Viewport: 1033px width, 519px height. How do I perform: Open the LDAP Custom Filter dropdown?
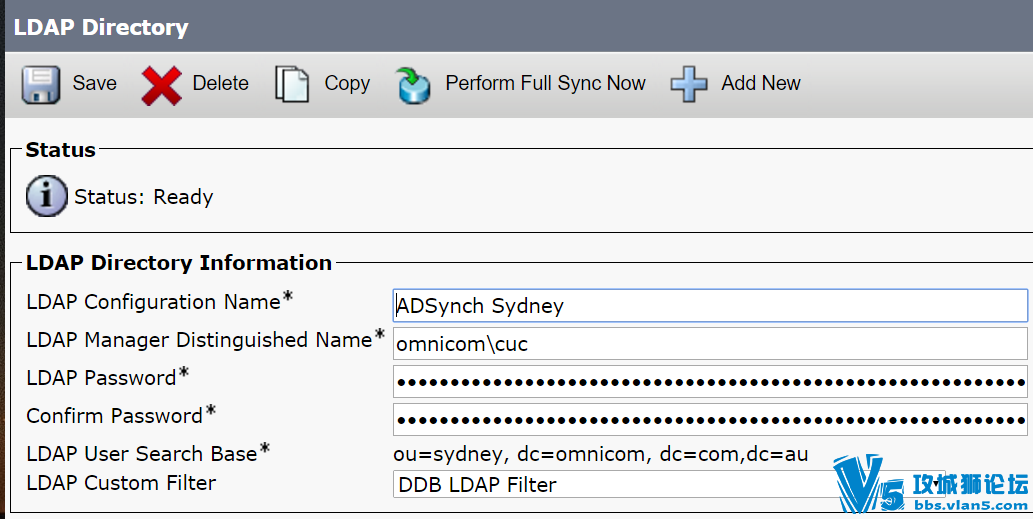(x=669, y=484)
